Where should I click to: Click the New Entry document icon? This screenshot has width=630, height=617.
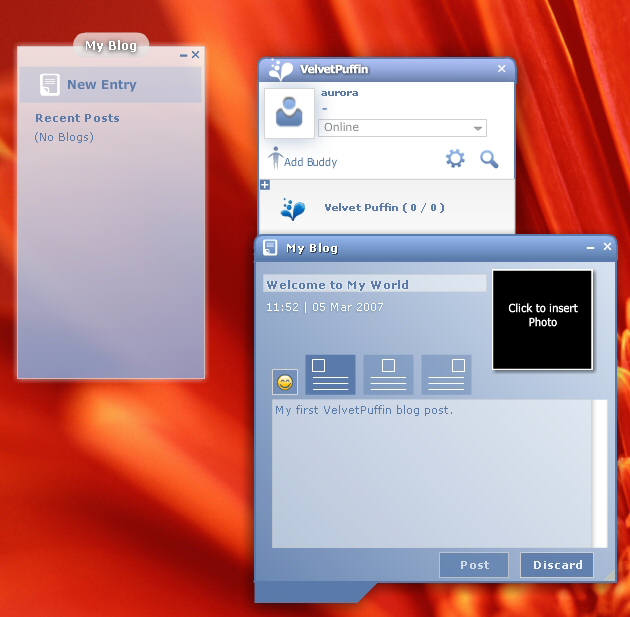tap(49, 85)
